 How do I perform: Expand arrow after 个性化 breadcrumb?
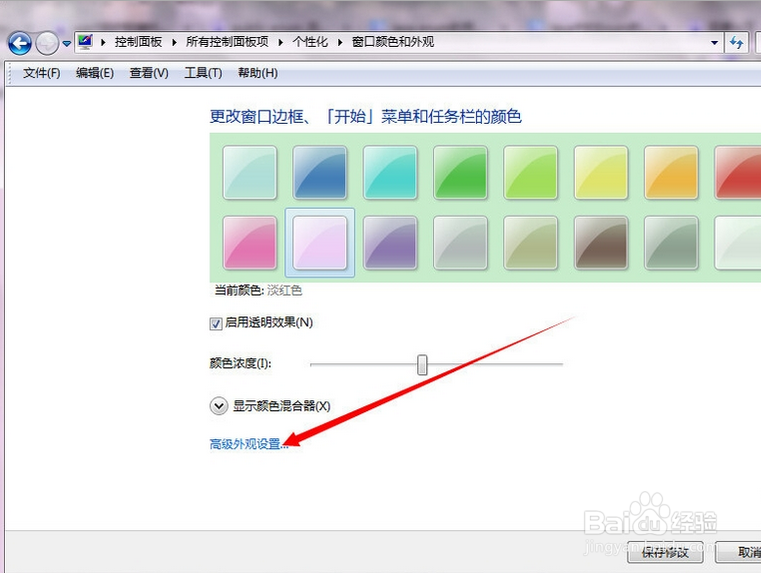tap(340, 42)
